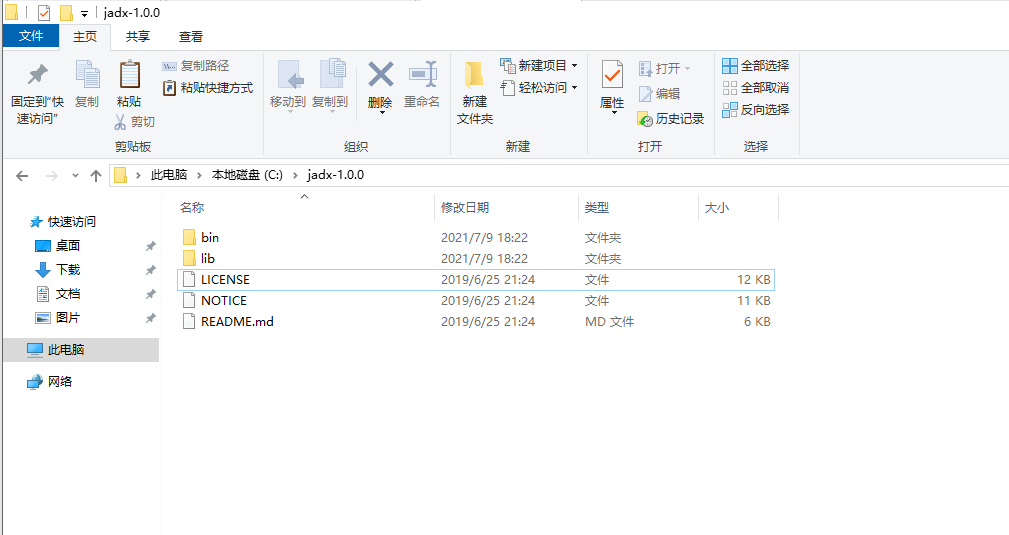This screenshot has height=535, width=1009.
Task: Open Recent locations dropdown chevron
Action: pyautogui.click(x=75, y=175)
